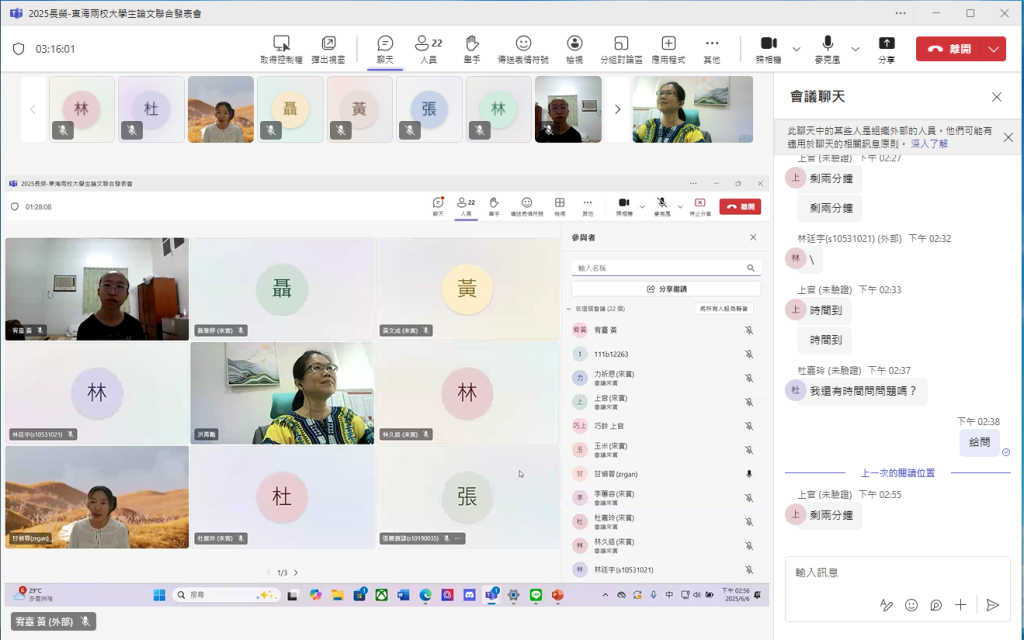Open People (人員) in shared window toolbar
1024x640 pixels.
466,206
